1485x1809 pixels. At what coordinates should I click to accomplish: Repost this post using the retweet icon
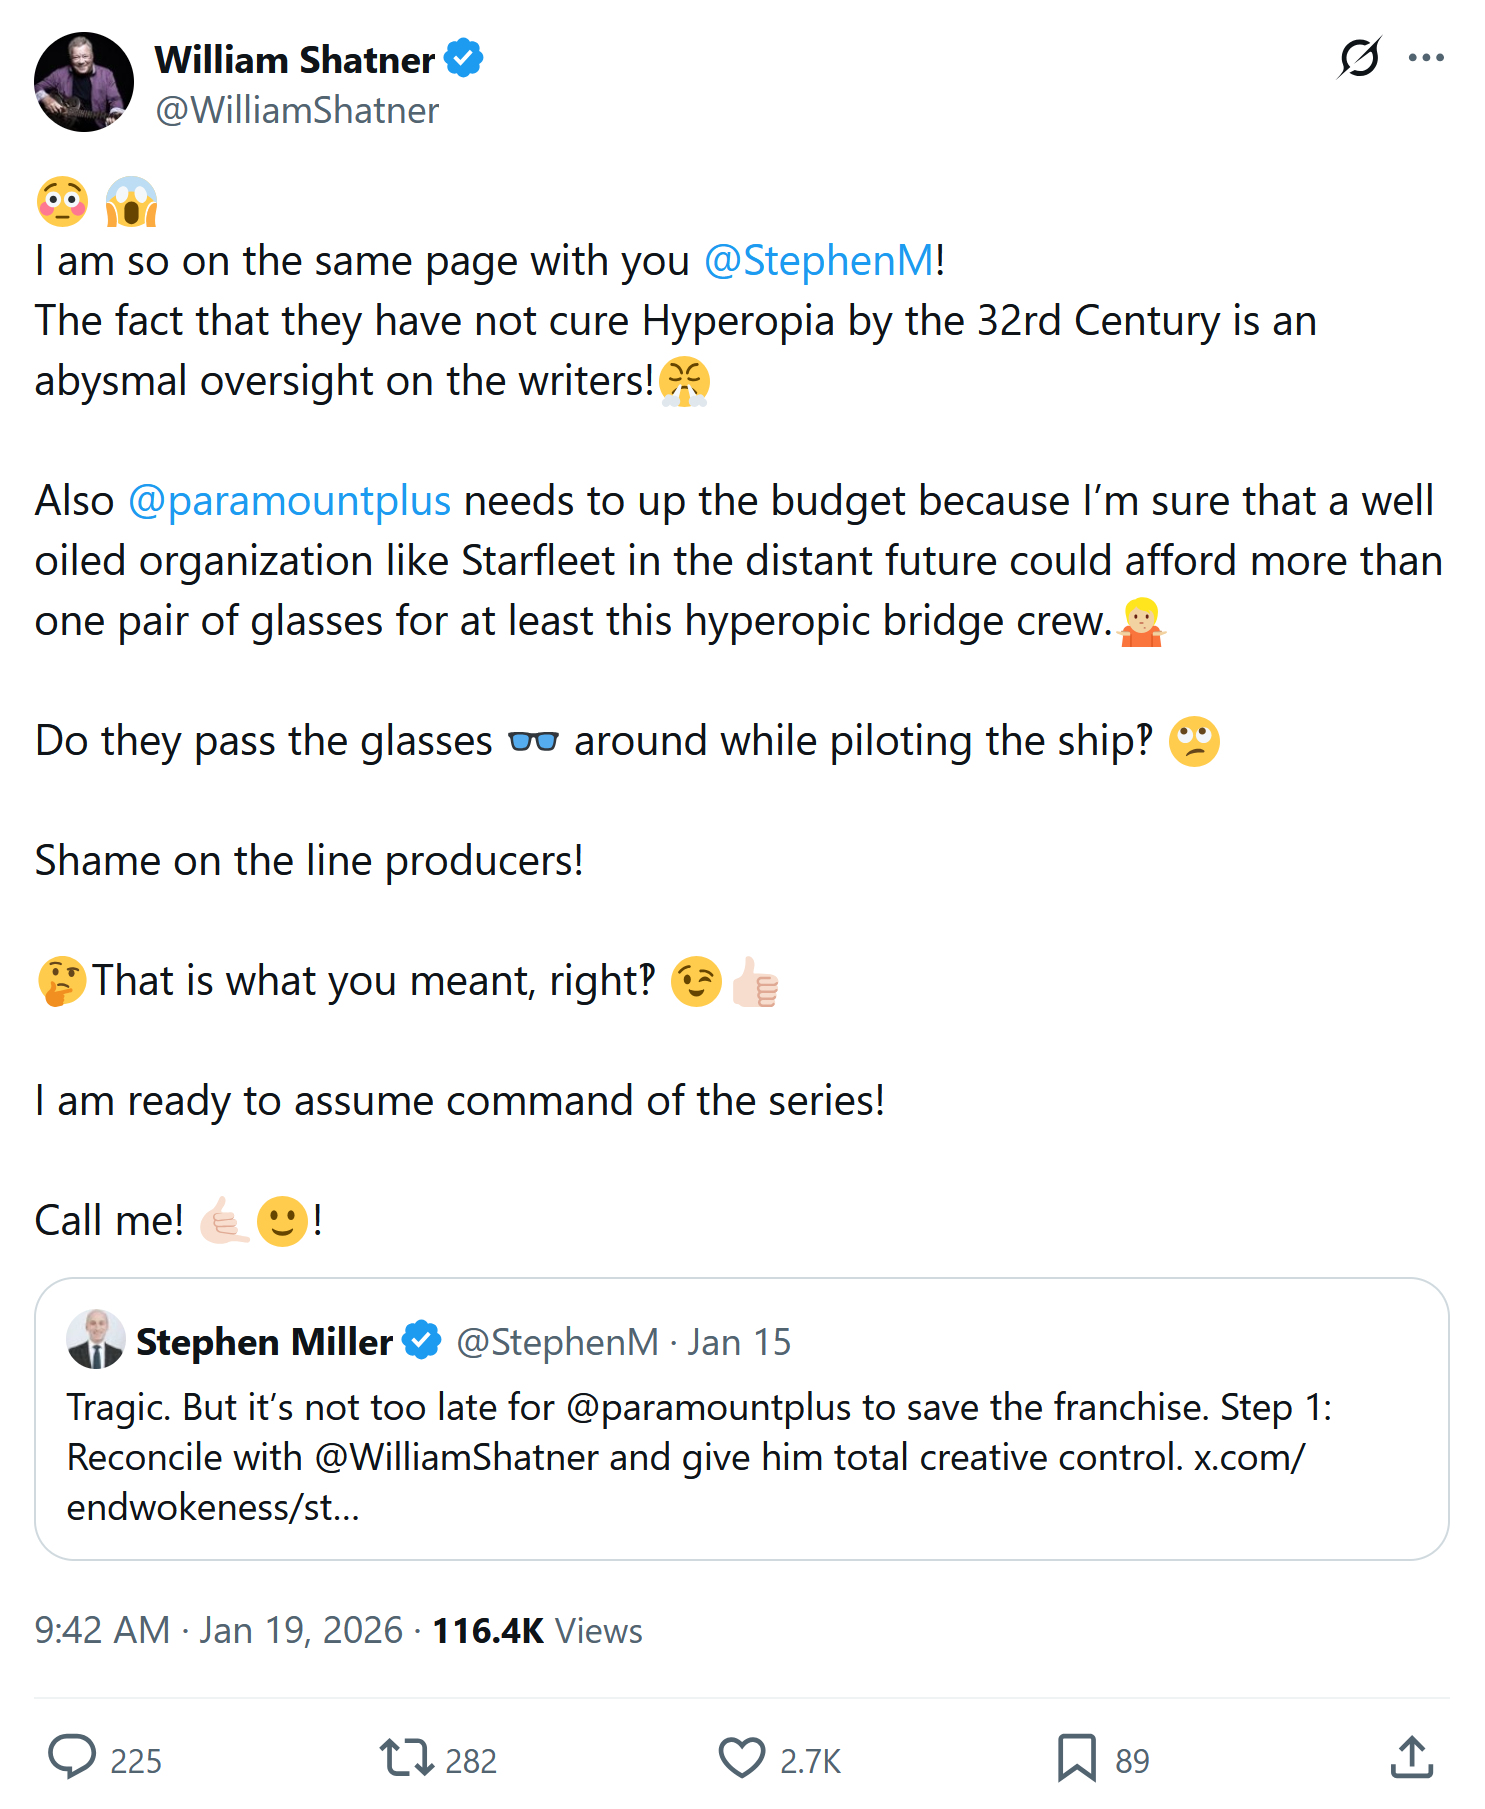(406, 1757)
